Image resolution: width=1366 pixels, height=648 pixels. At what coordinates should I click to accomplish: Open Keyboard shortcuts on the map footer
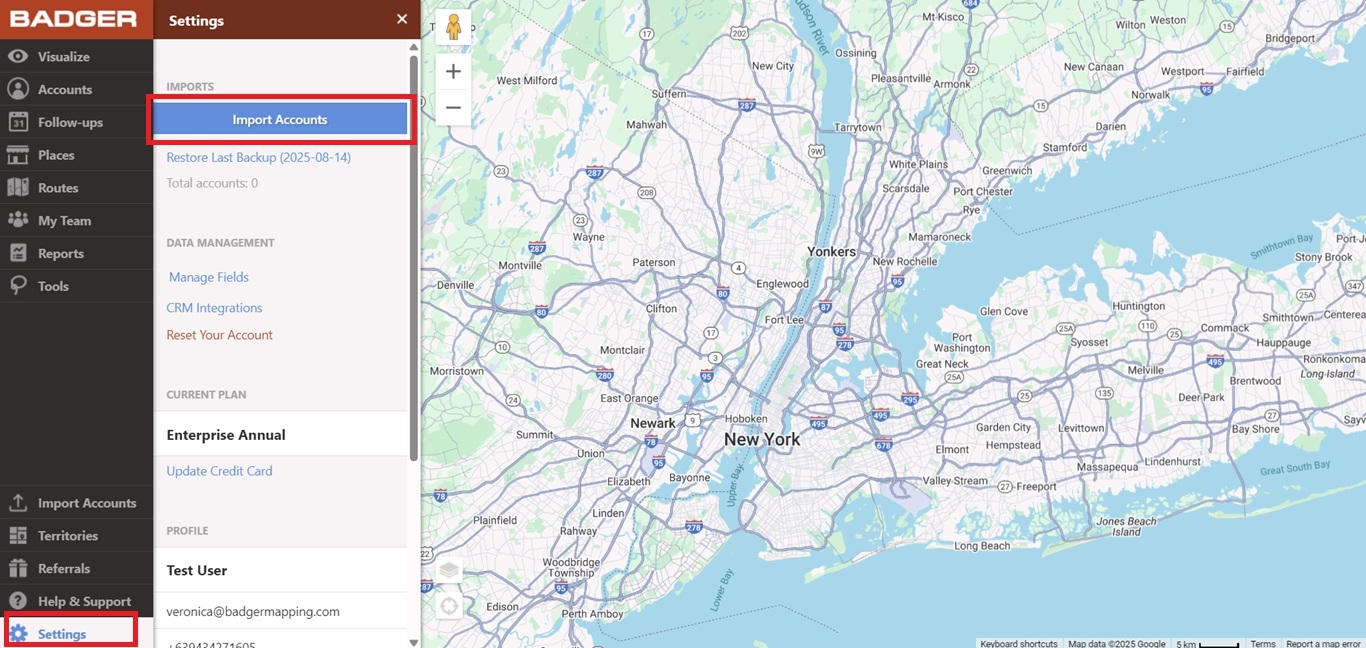point(1019,643)
